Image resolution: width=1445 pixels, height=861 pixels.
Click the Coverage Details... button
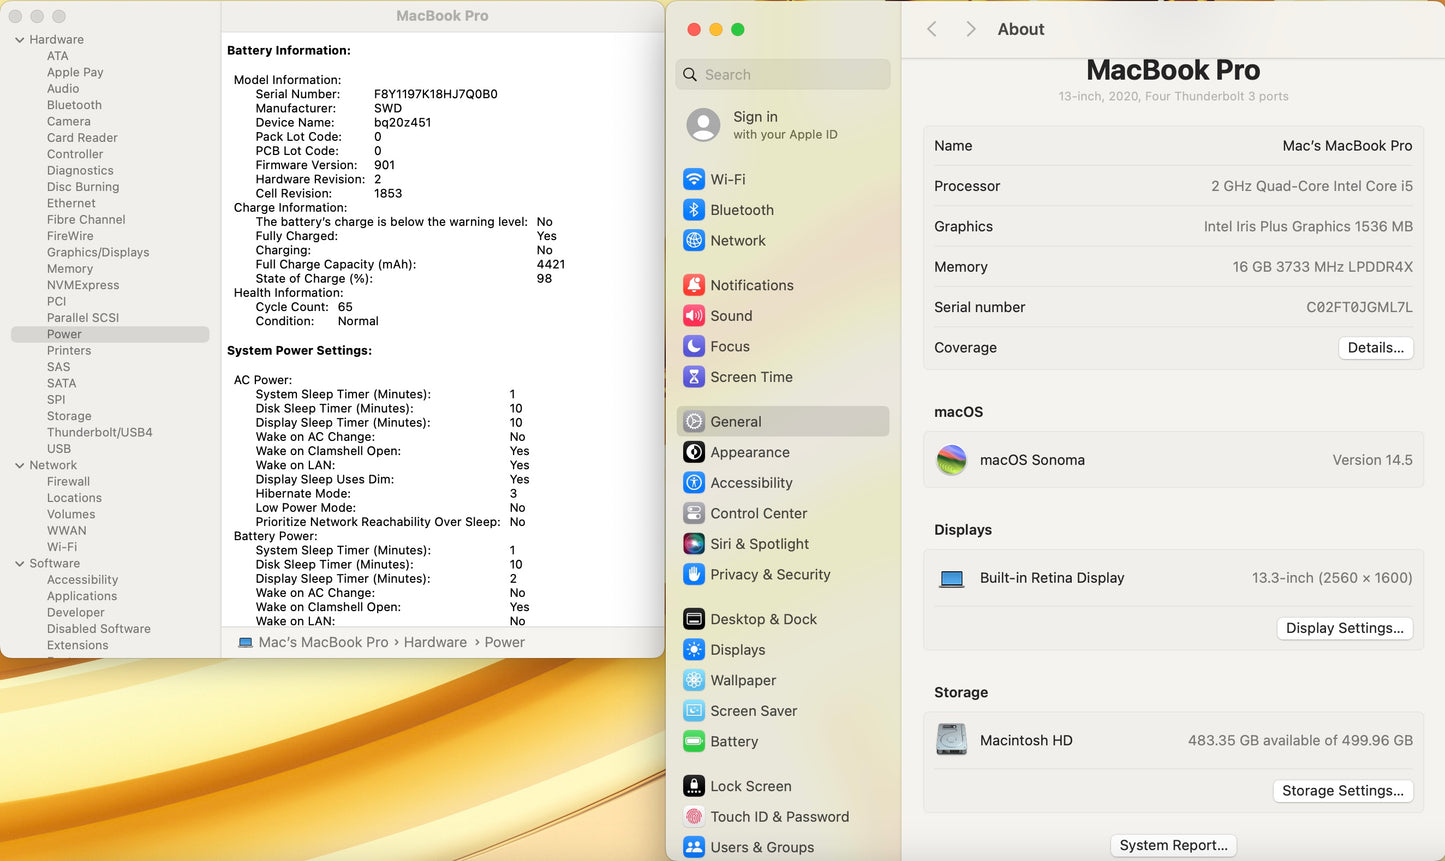click(1375, 348)
